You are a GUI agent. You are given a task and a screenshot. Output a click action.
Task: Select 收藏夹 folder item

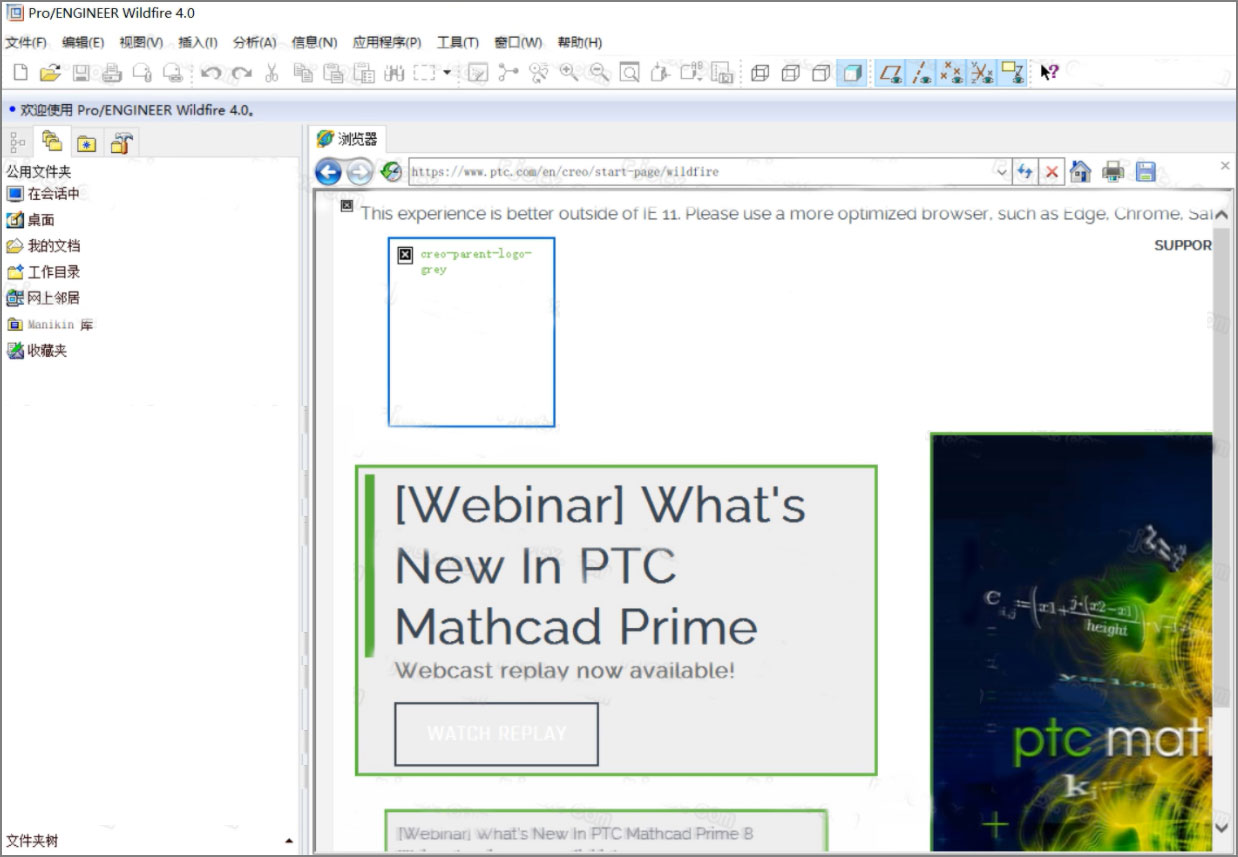pos(37,351)
